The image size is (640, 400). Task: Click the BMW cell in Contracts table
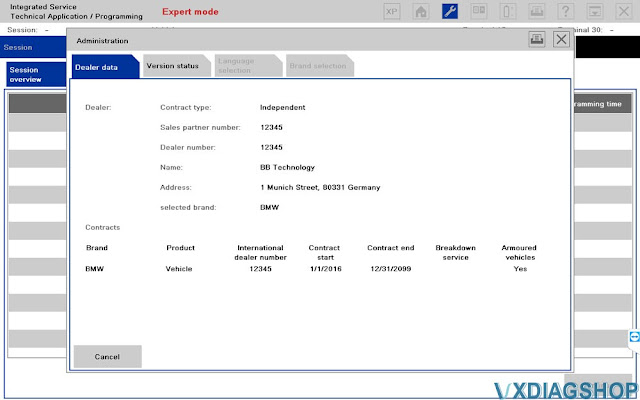click(94, 269)
